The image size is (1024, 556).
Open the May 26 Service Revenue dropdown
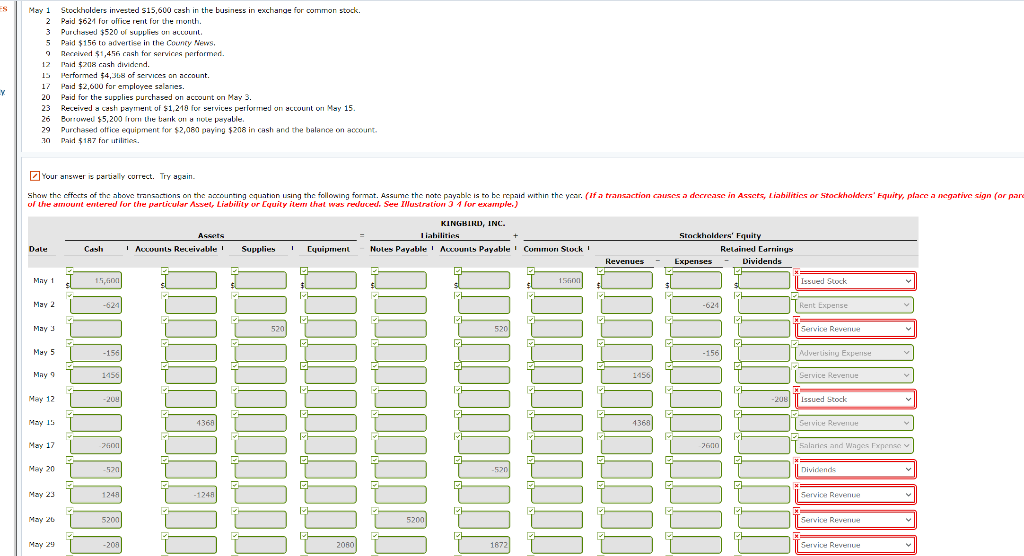pyautogui.click(x=855, y=520)
